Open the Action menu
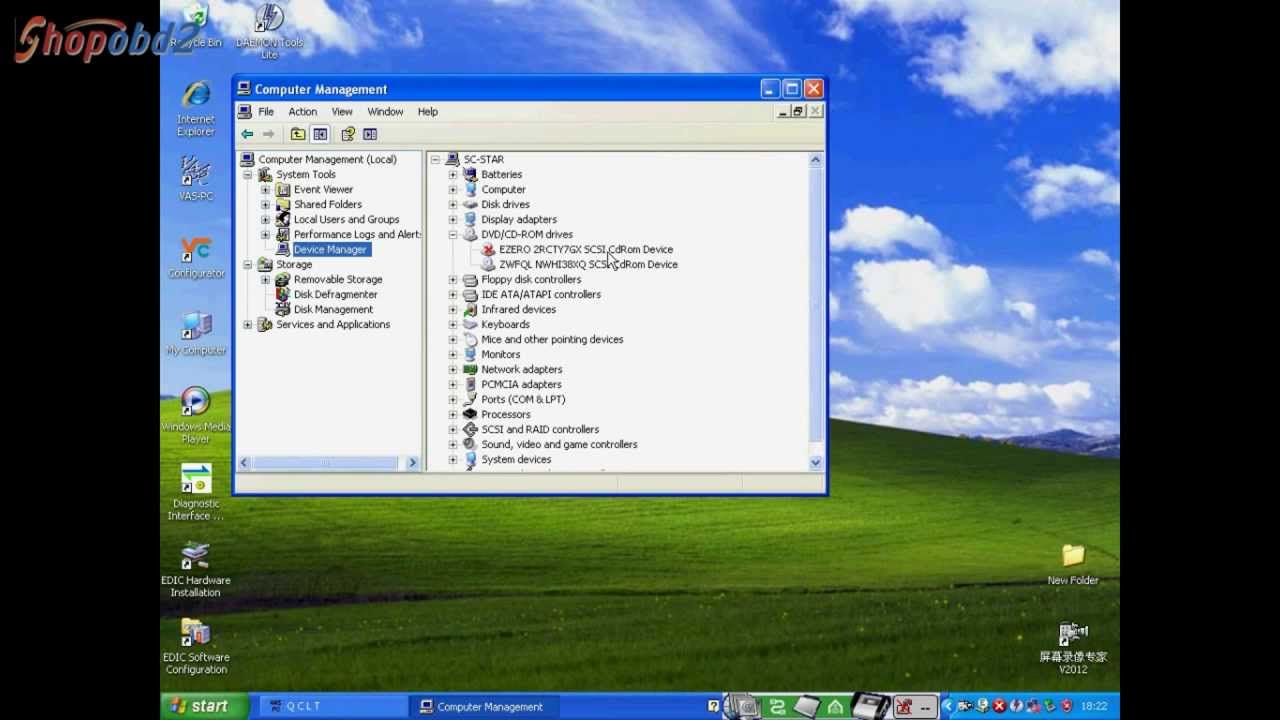The image size is (1280, 720). point(302,112)
